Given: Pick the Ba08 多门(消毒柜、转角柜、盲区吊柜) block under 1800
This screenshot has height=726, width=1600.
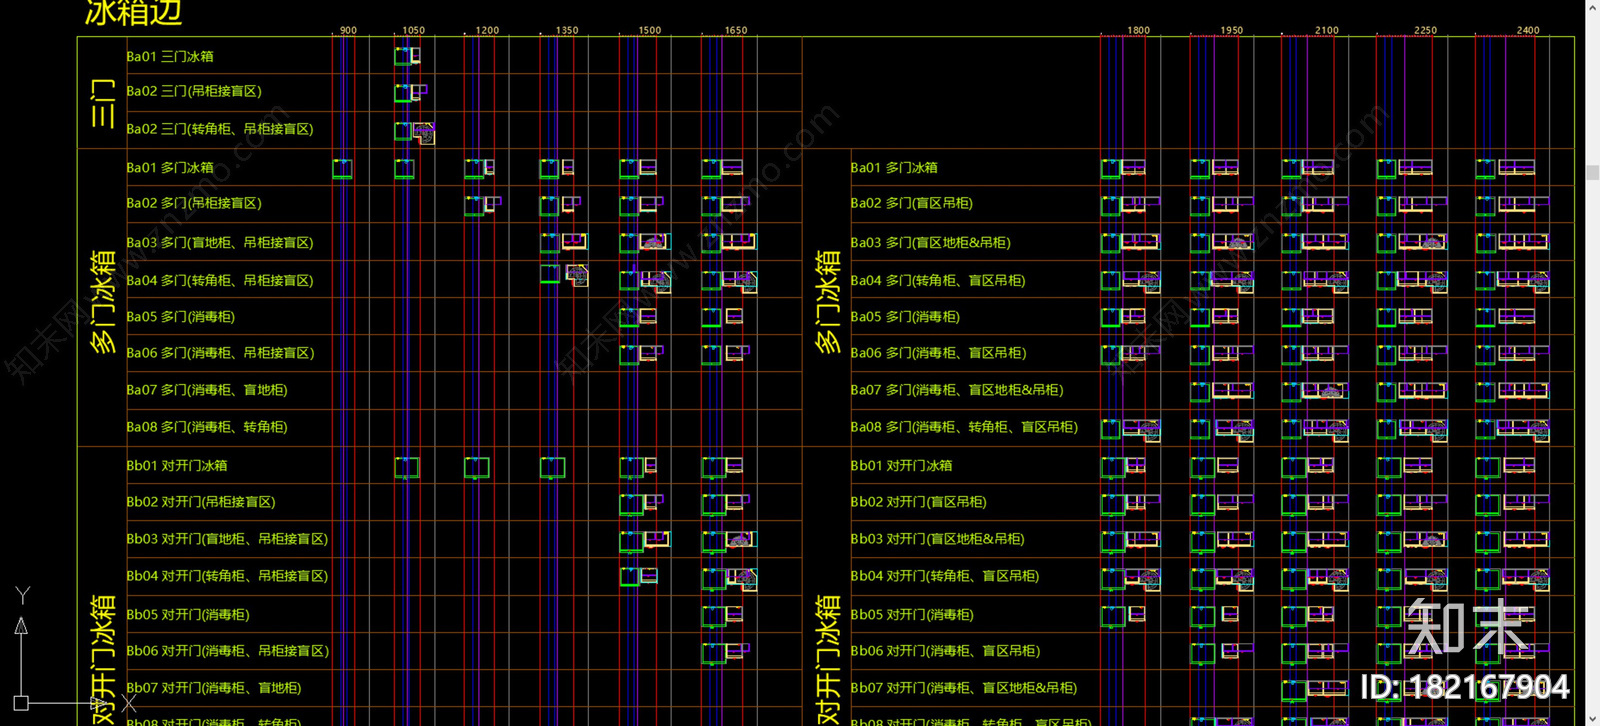Looking at the screenshot, I should [x=1131, y=430].
